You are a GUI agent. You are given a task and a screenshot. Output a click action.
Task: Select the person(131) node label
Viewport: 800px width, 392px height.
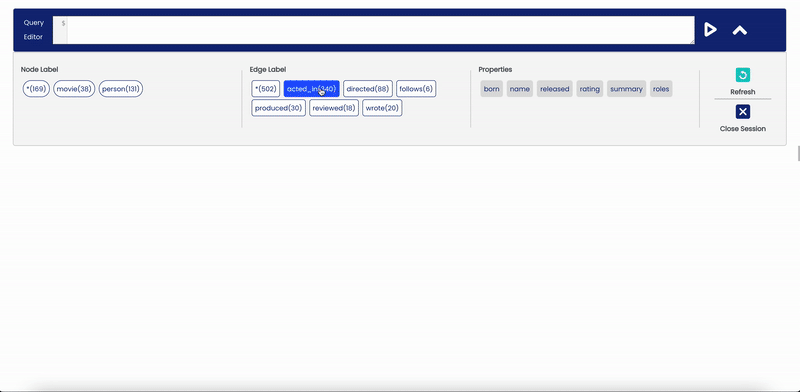click(121, 89)
